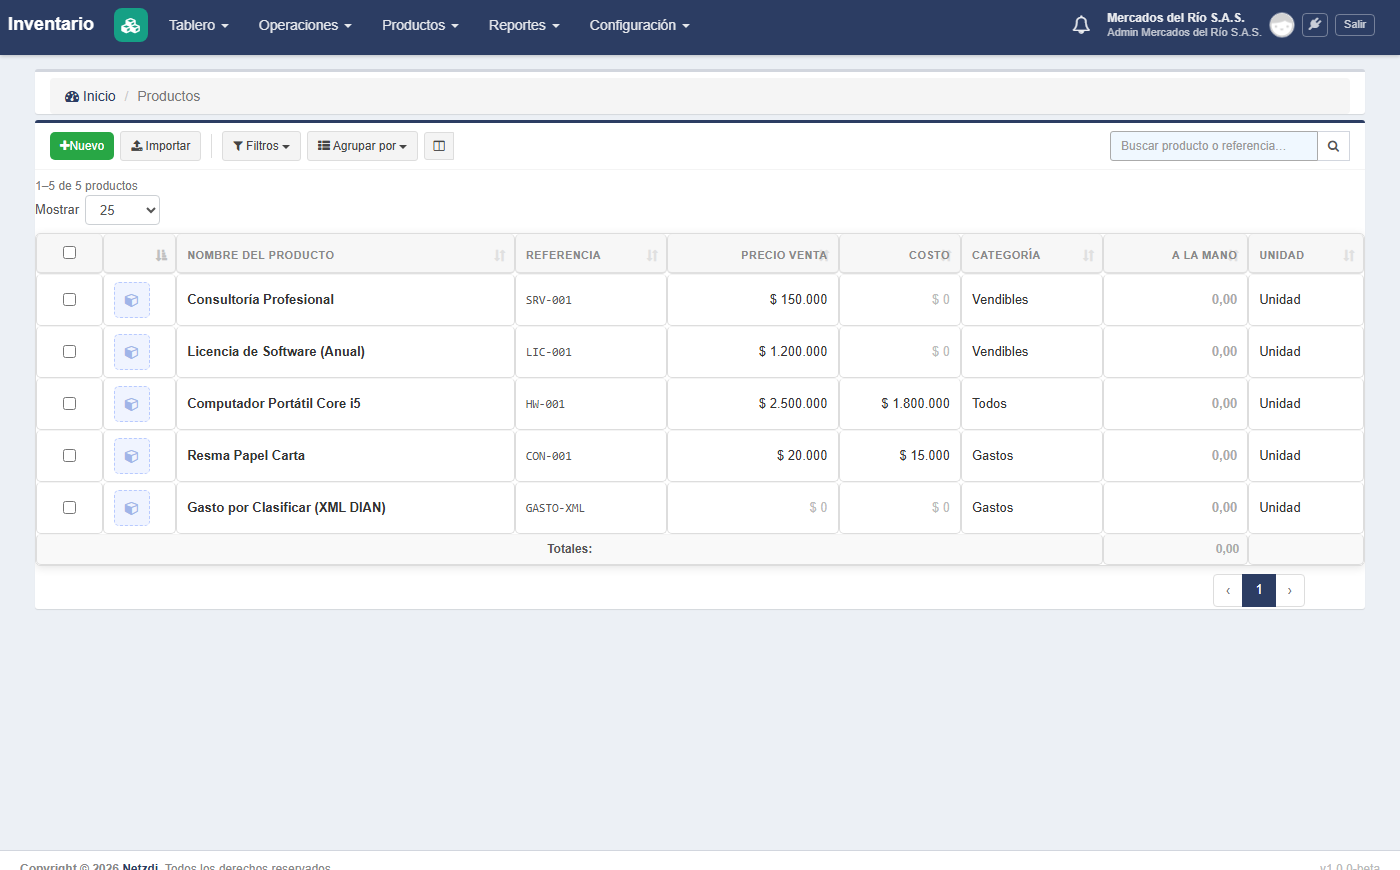Toggle column visibility layout icon
1400x870 pixels.
pos(439,146)
